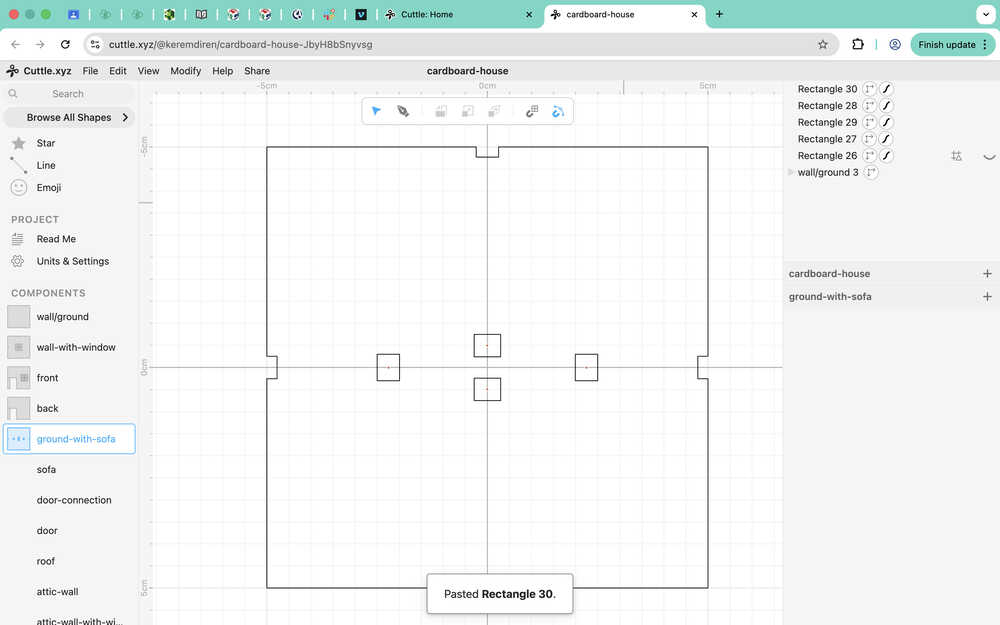The height and width of the screenshot is (625, 1000).
Task: Open the Share menu
Action: coord(257,71)
